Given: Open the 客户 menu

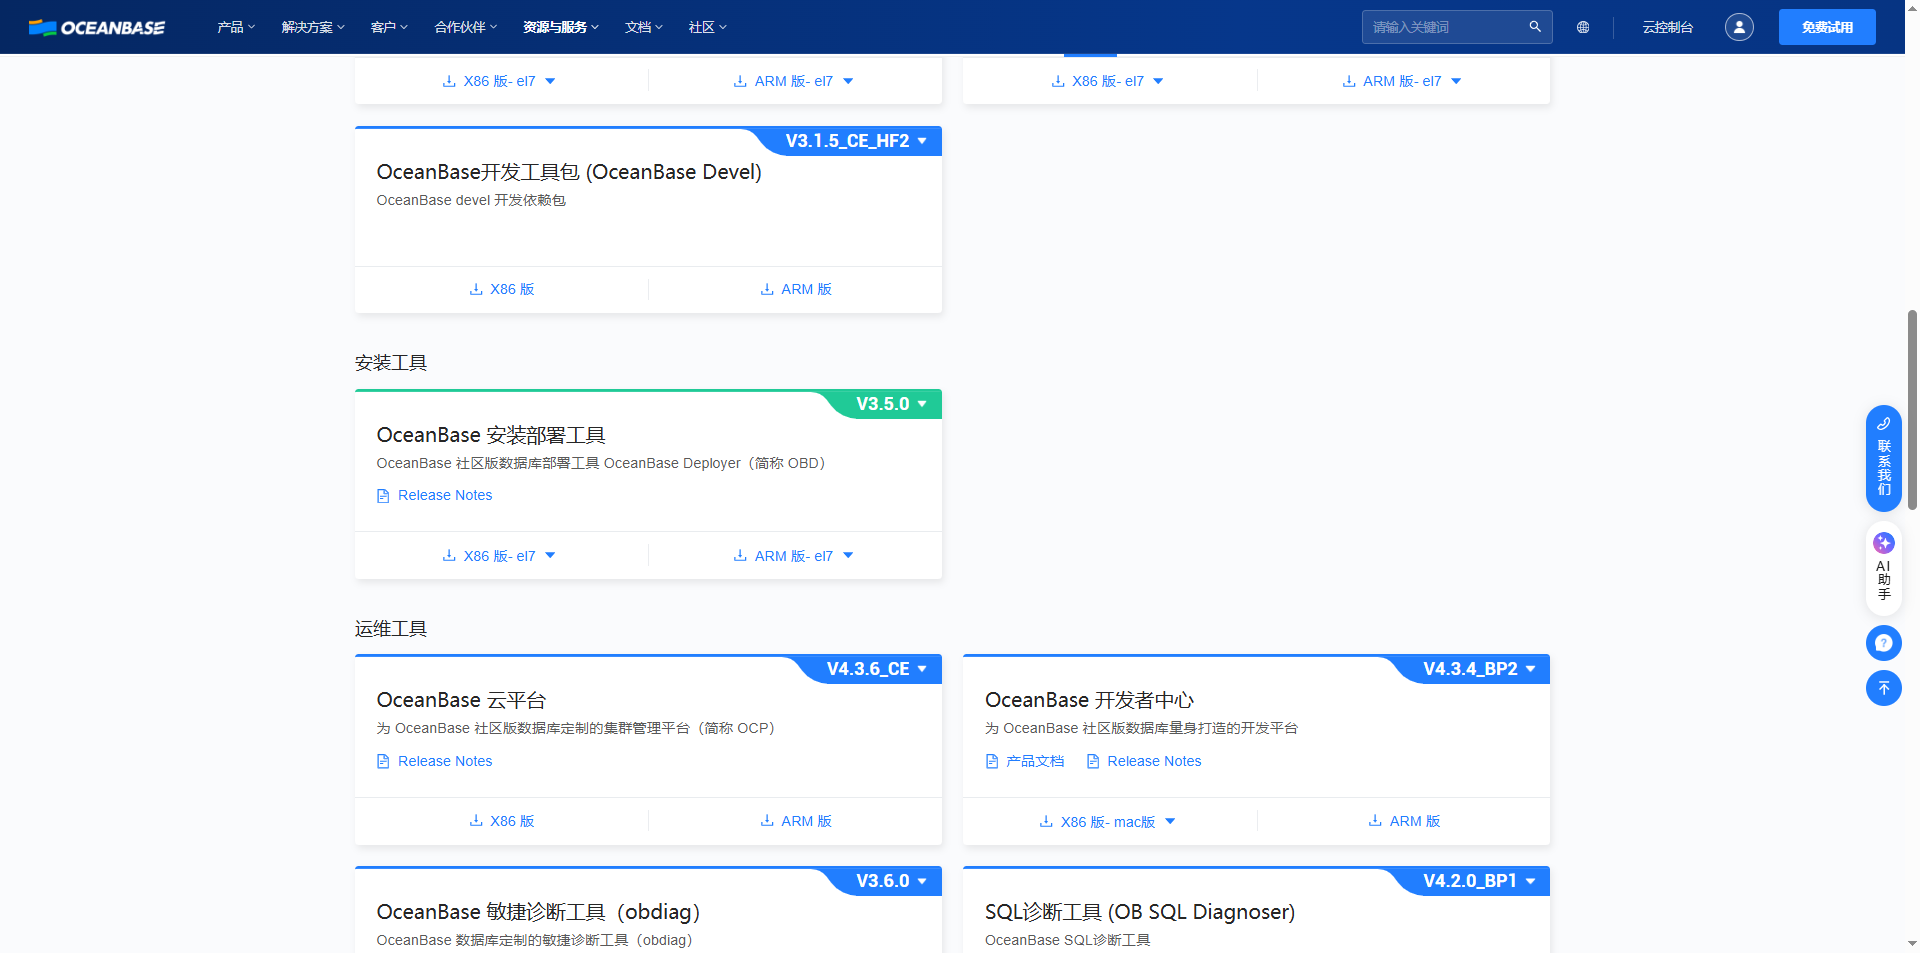Looking at the screenshot, I should [389, 27].
